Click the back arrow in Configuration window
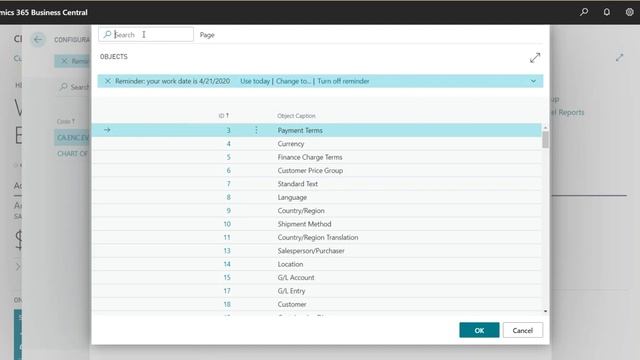This screenshot has width=640, height=360. point(38,40)
